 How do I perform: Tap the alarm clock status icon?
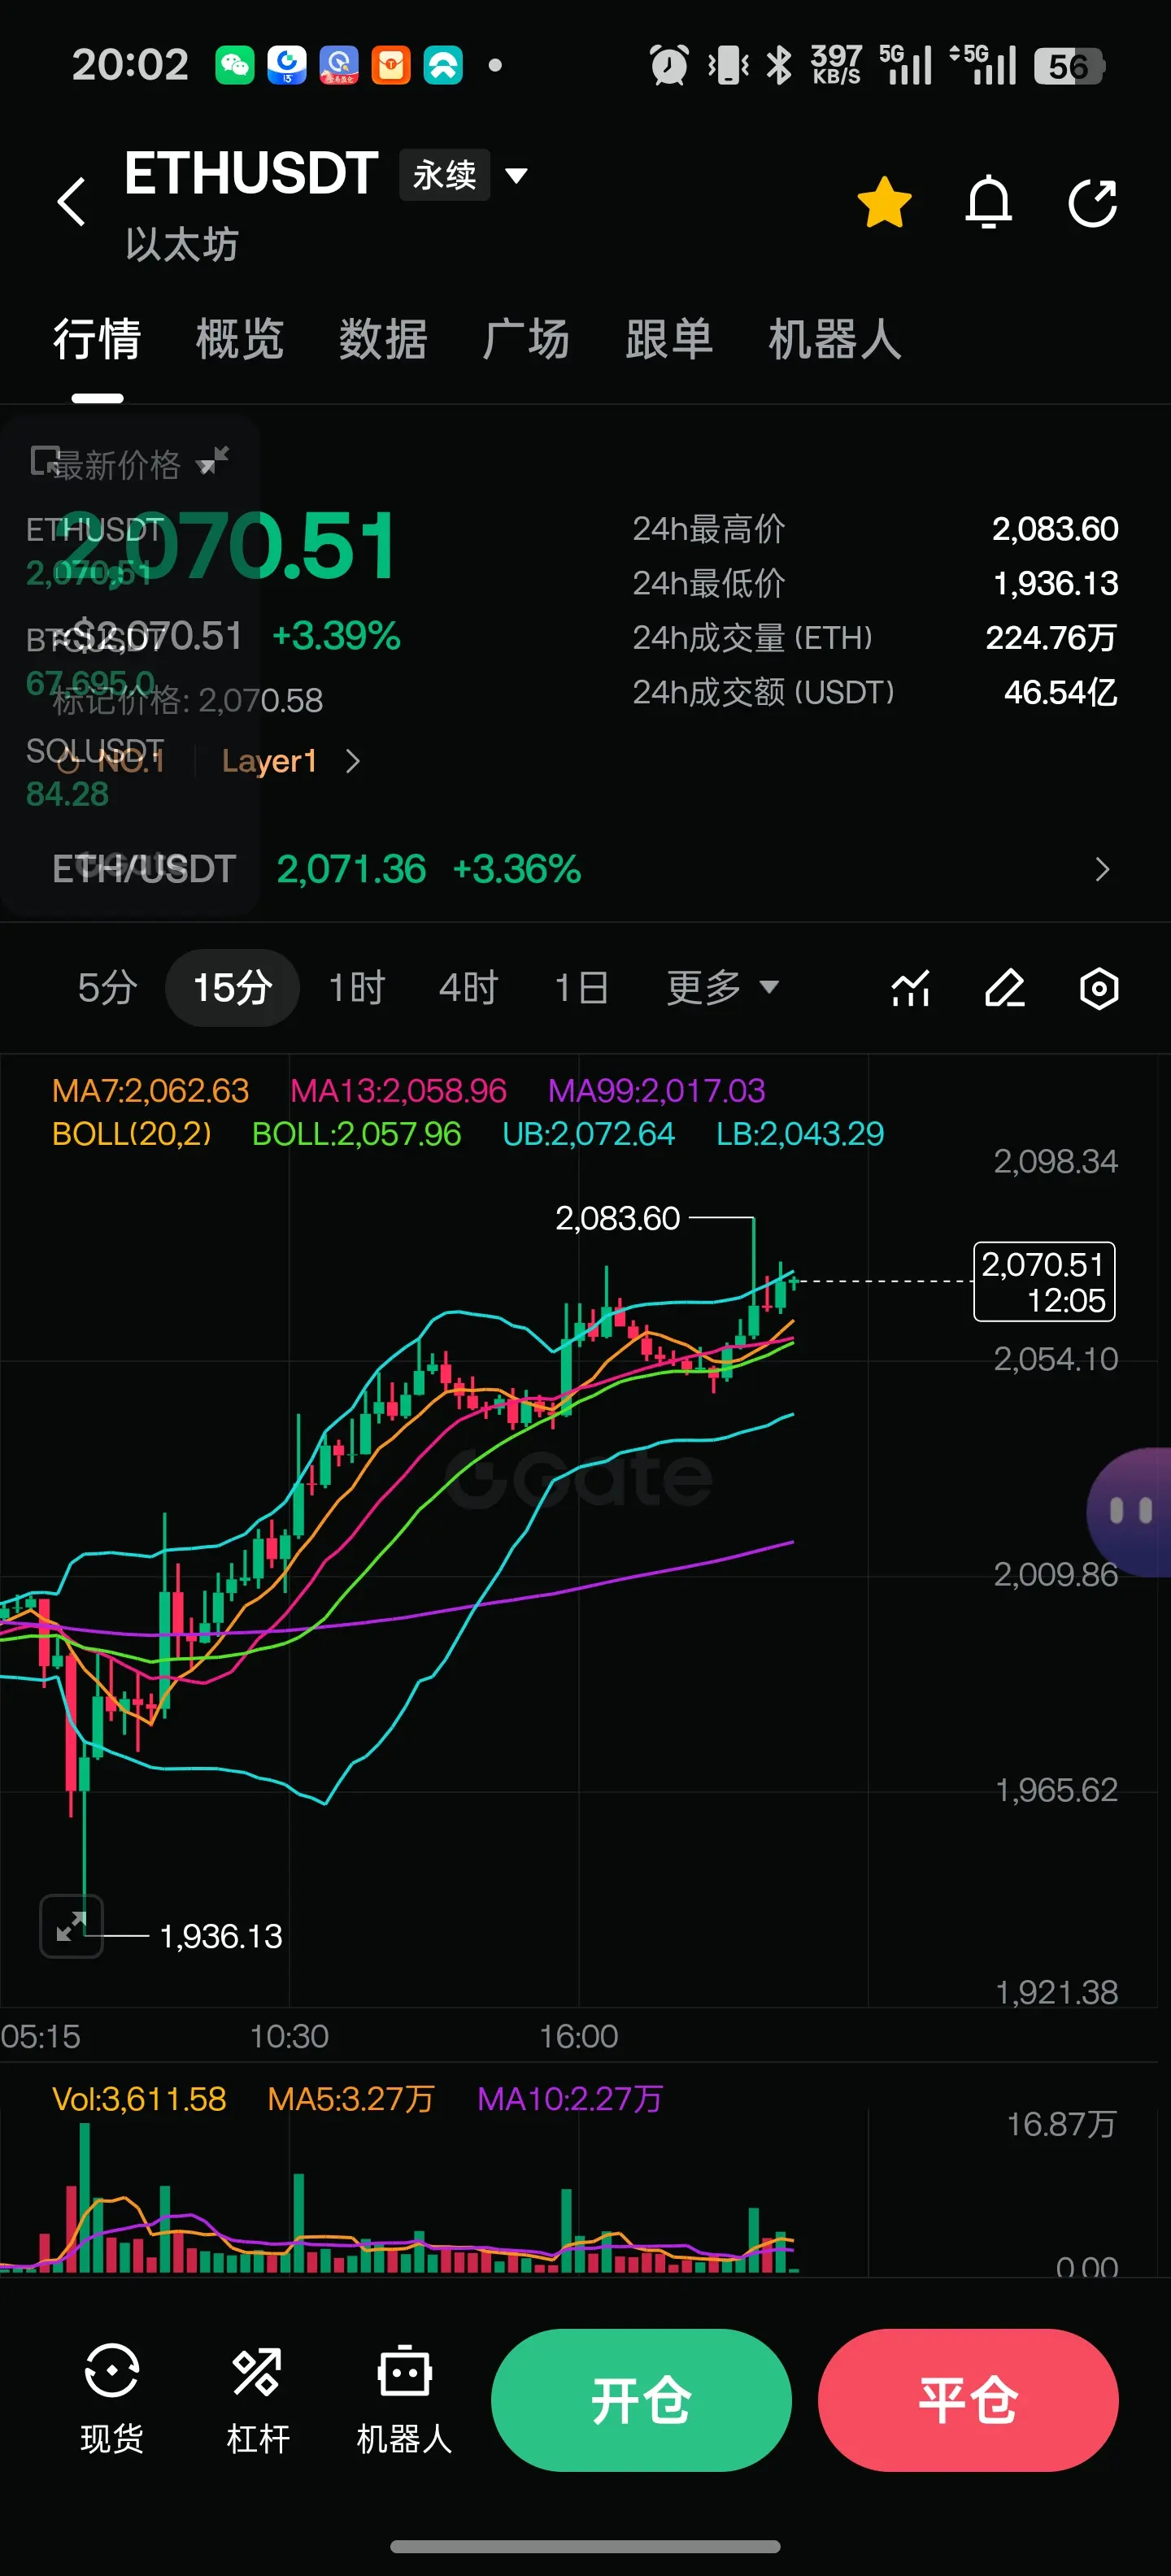pyautogui.click(x=669, y=66)
